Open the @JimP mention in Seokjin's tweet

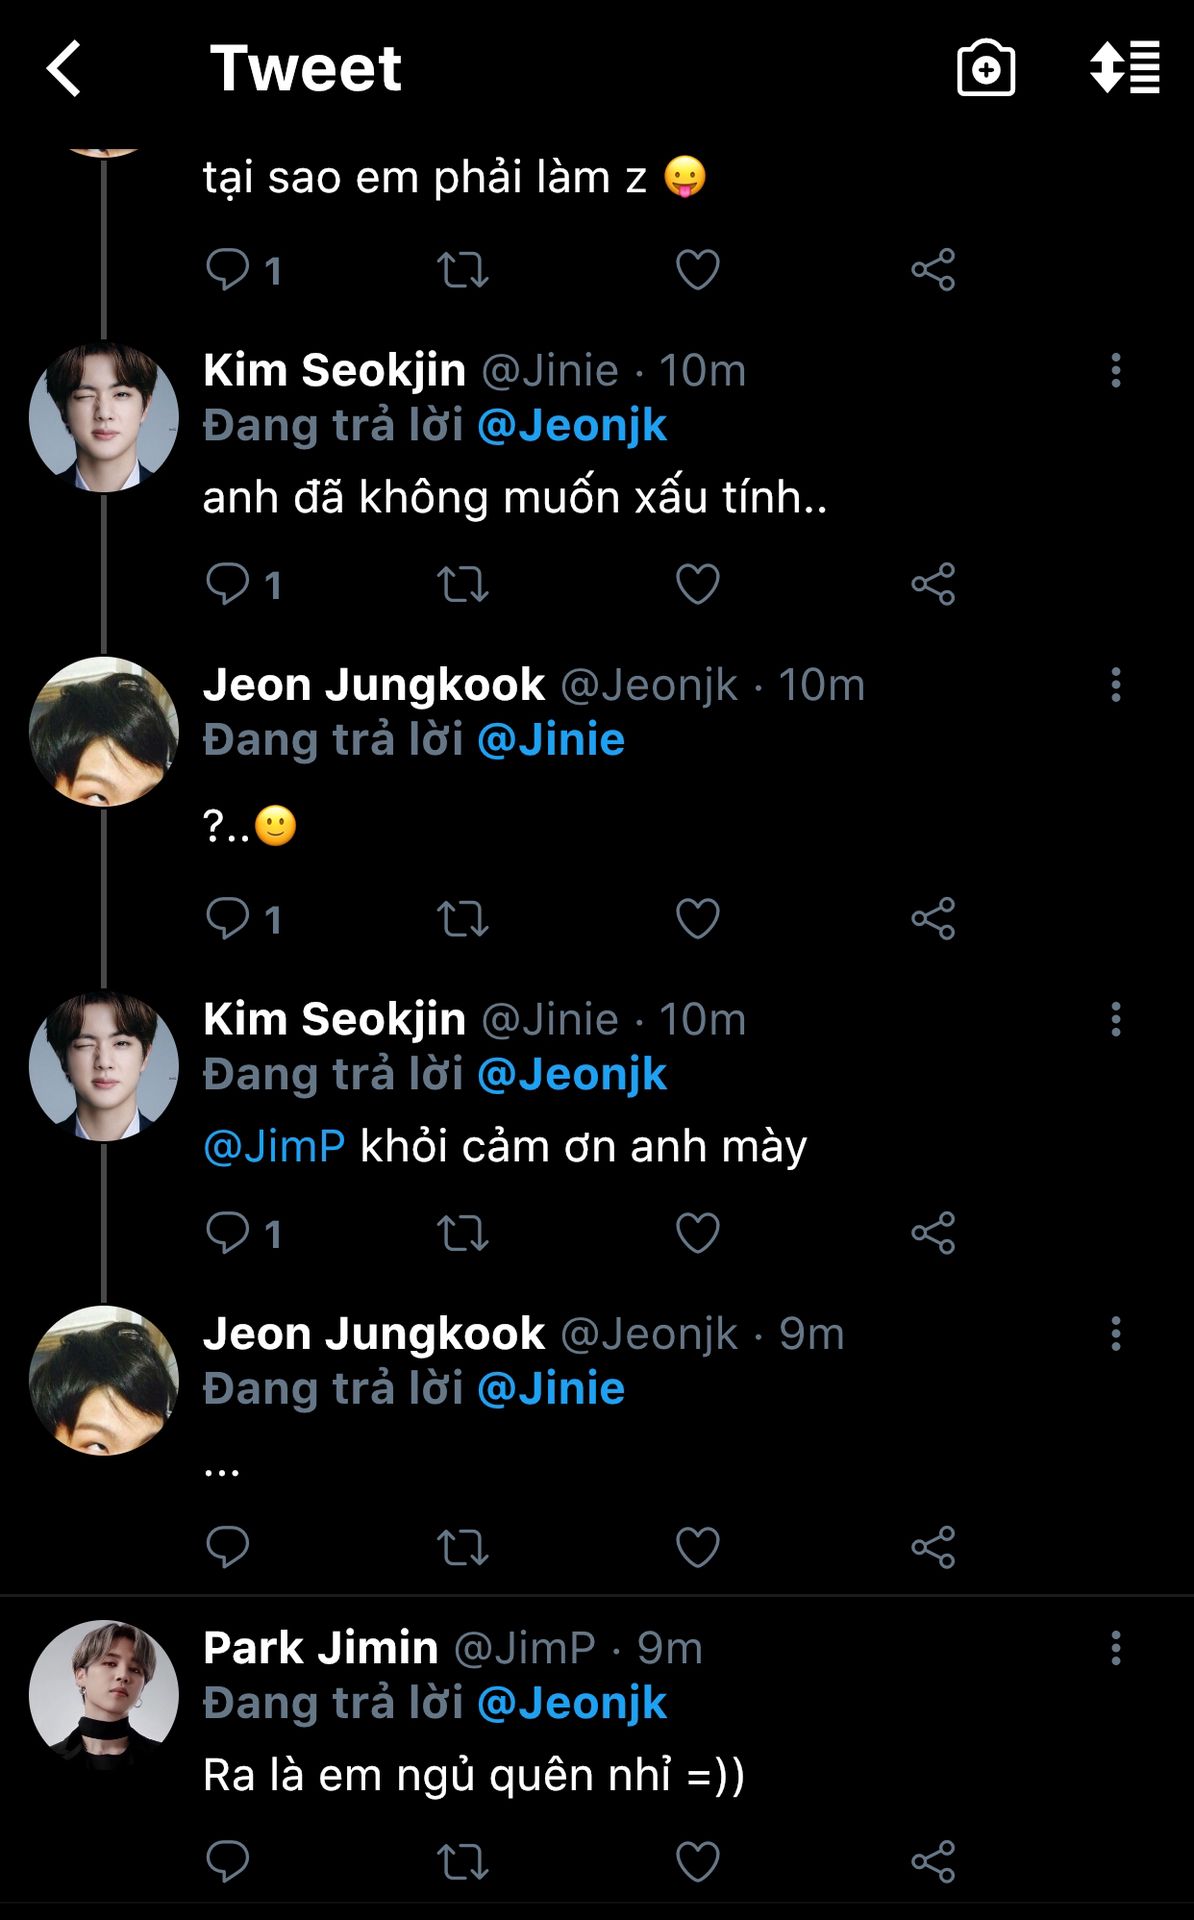[274, 1146]
